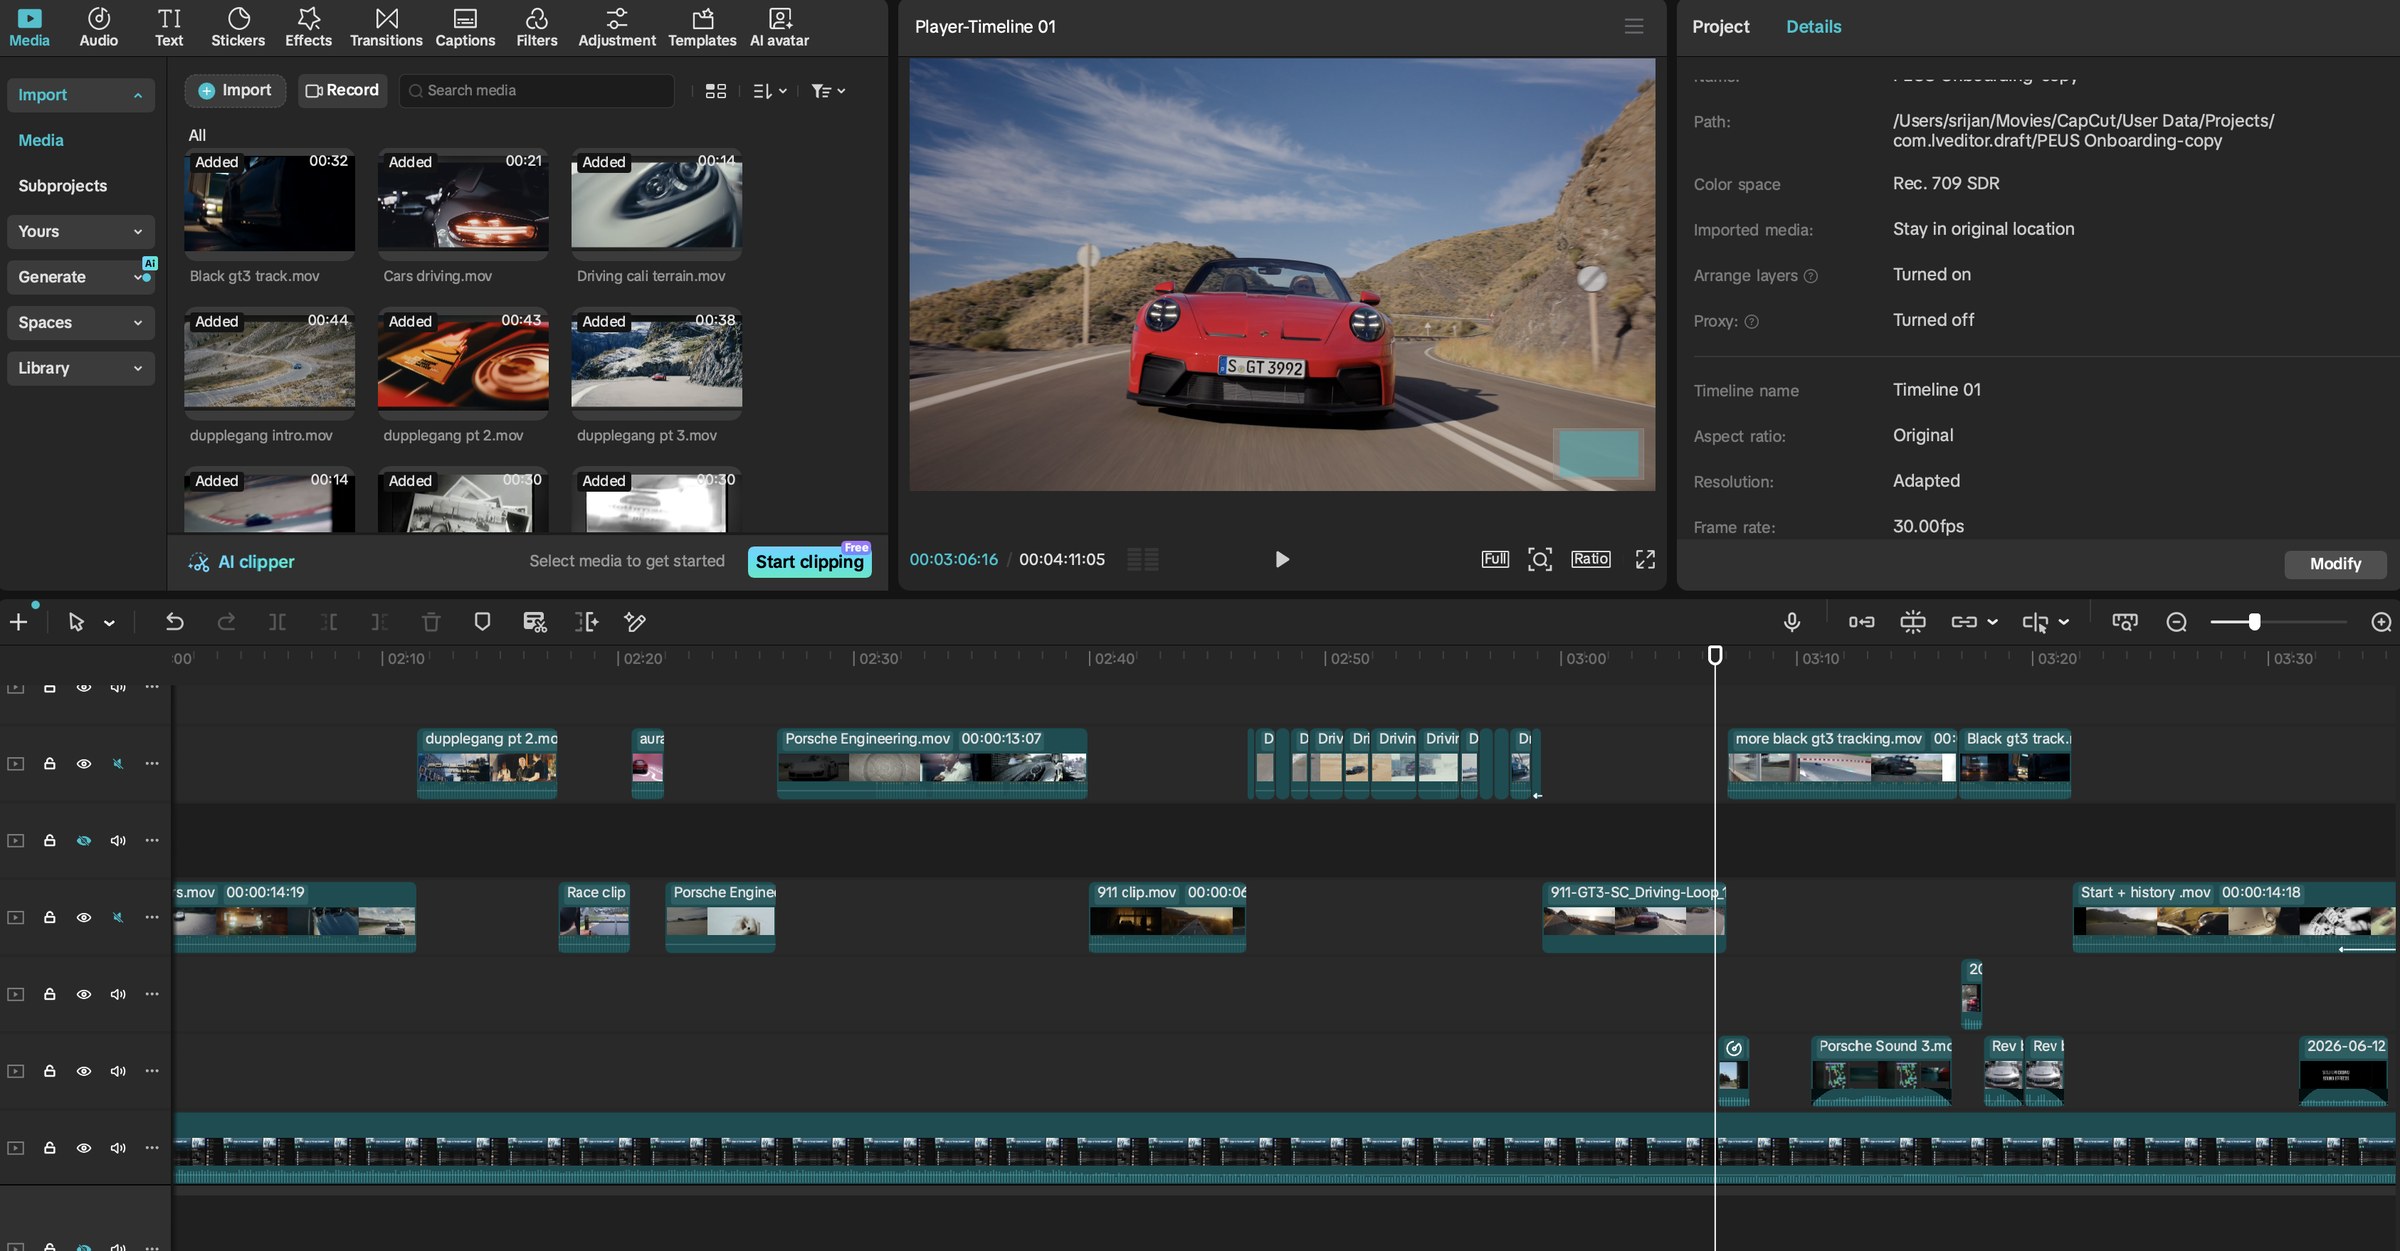This screenshot has width=2400, height=1251.
Task: Click the player scope/focus icon next to Full
Action: [1540, 559]
